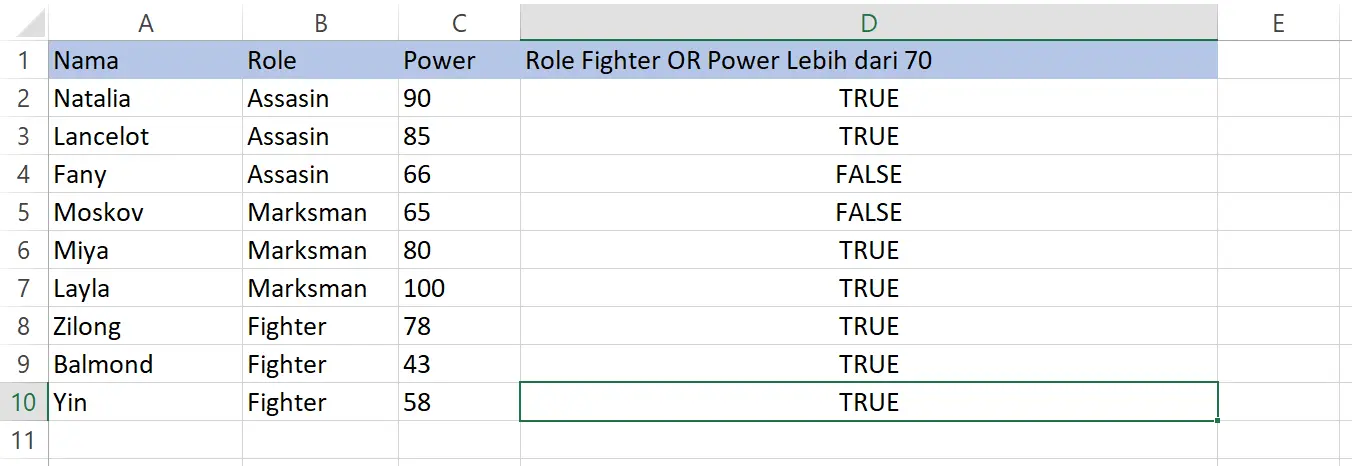Click the 'Role Fighter OR Power Lebih dari 70' cell
The width and height of the screenshot is (1352, 466).
click(869, 60)
